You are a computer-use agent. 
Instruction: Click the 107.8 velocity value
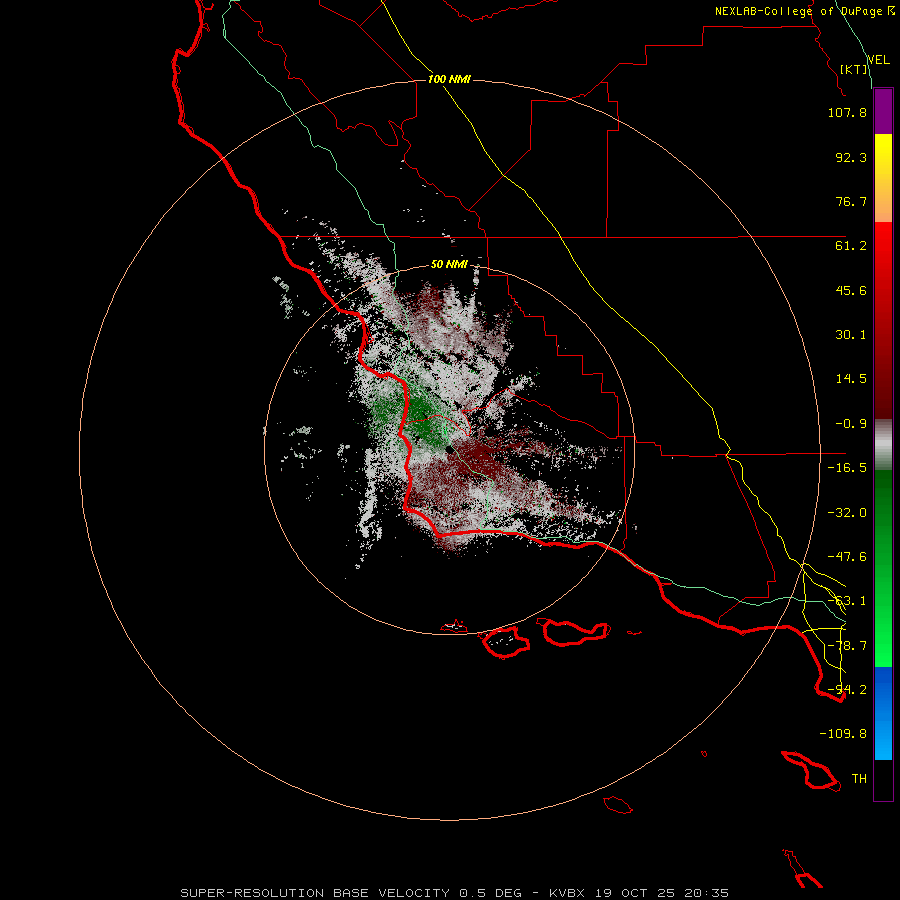[847, 112]
